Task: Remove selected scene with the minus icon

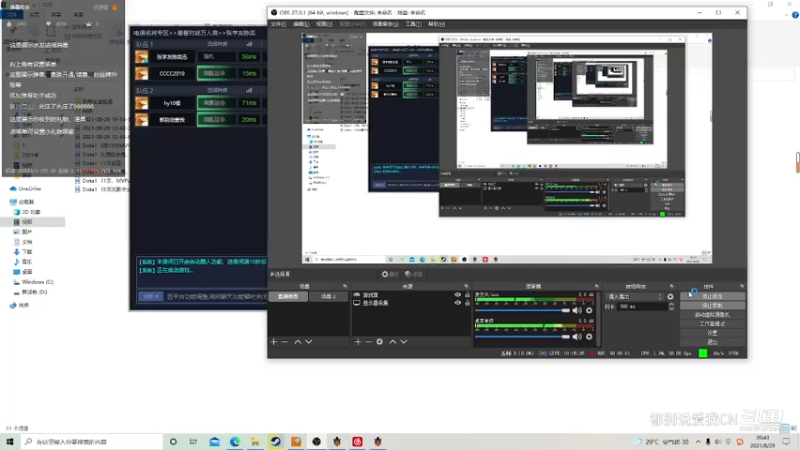Action: [x=285, y=341]
